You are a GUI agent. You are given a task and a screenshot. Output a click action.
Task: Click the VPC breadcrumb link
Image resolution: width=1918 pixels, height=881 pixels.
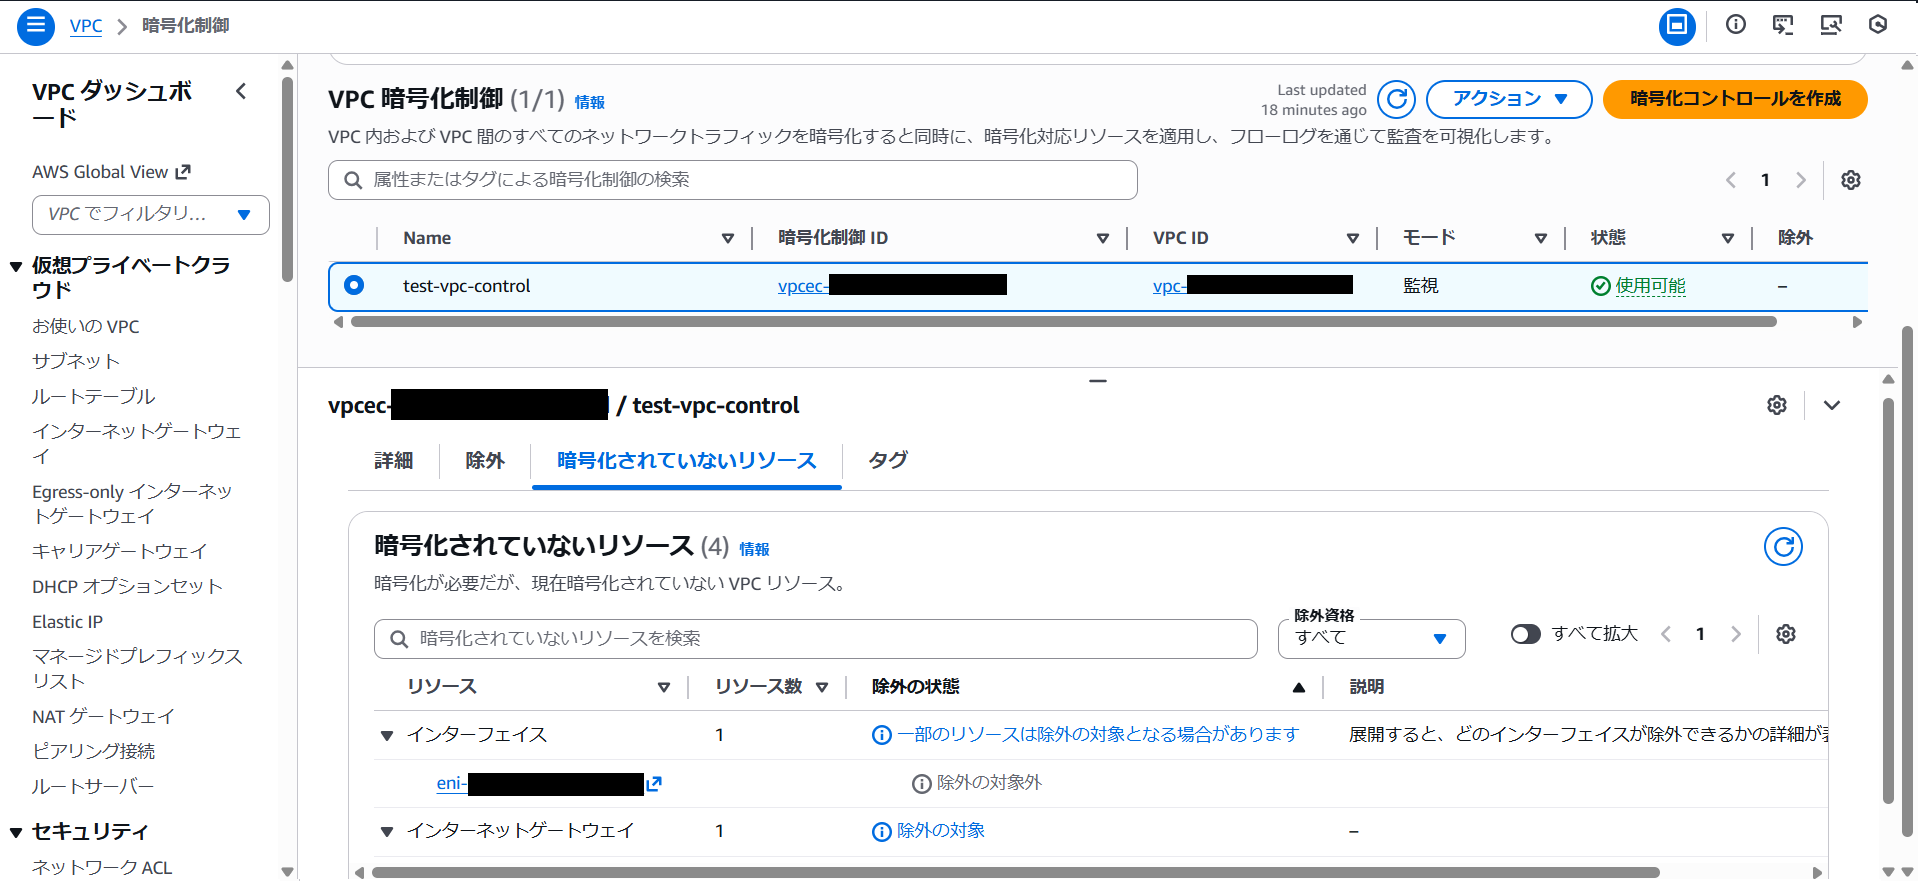(x=86, y=26)
